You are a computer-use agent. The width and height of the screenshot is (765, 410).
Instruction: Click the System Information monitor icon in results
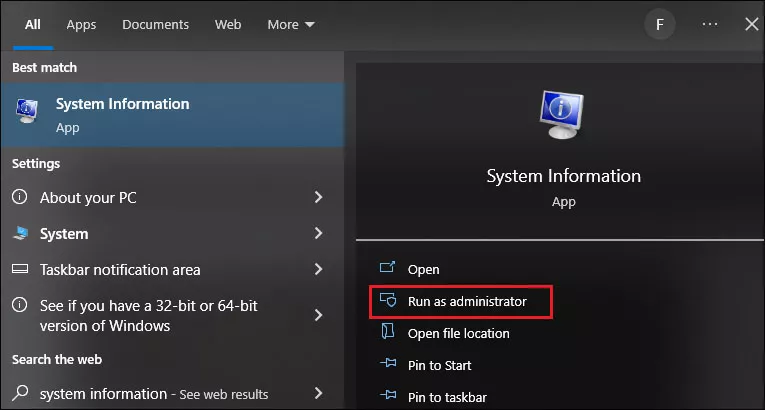[x=27, y=111]
